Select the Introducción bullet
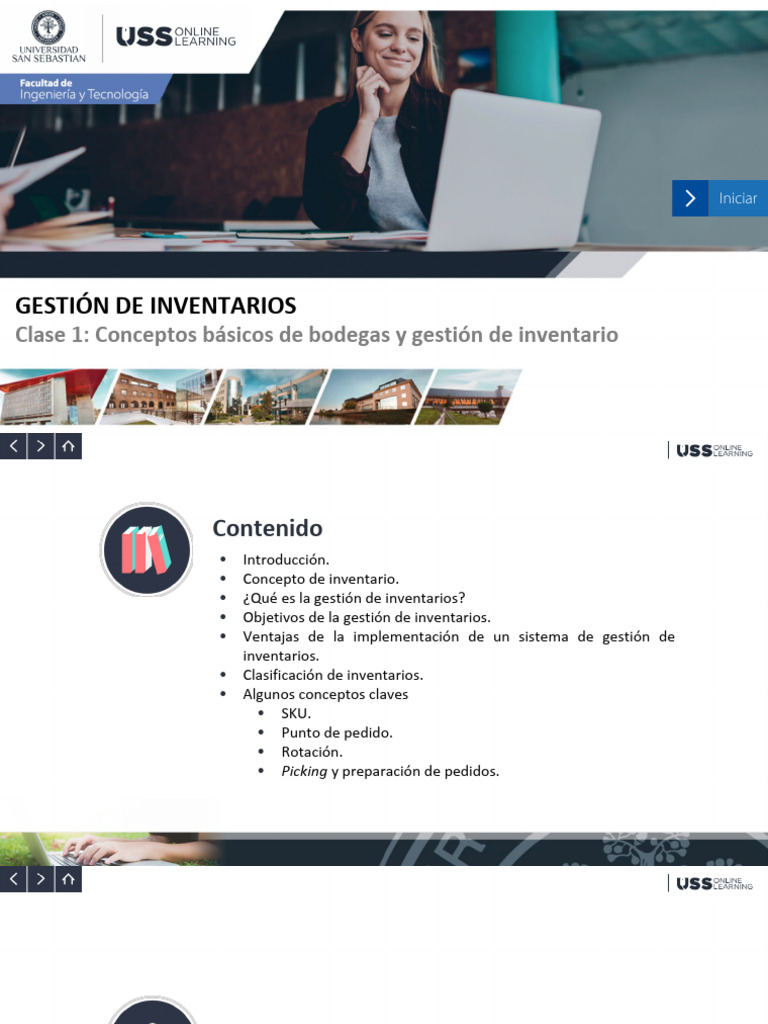The width and height of the screenshot is (768, 1024). (286, 560)
